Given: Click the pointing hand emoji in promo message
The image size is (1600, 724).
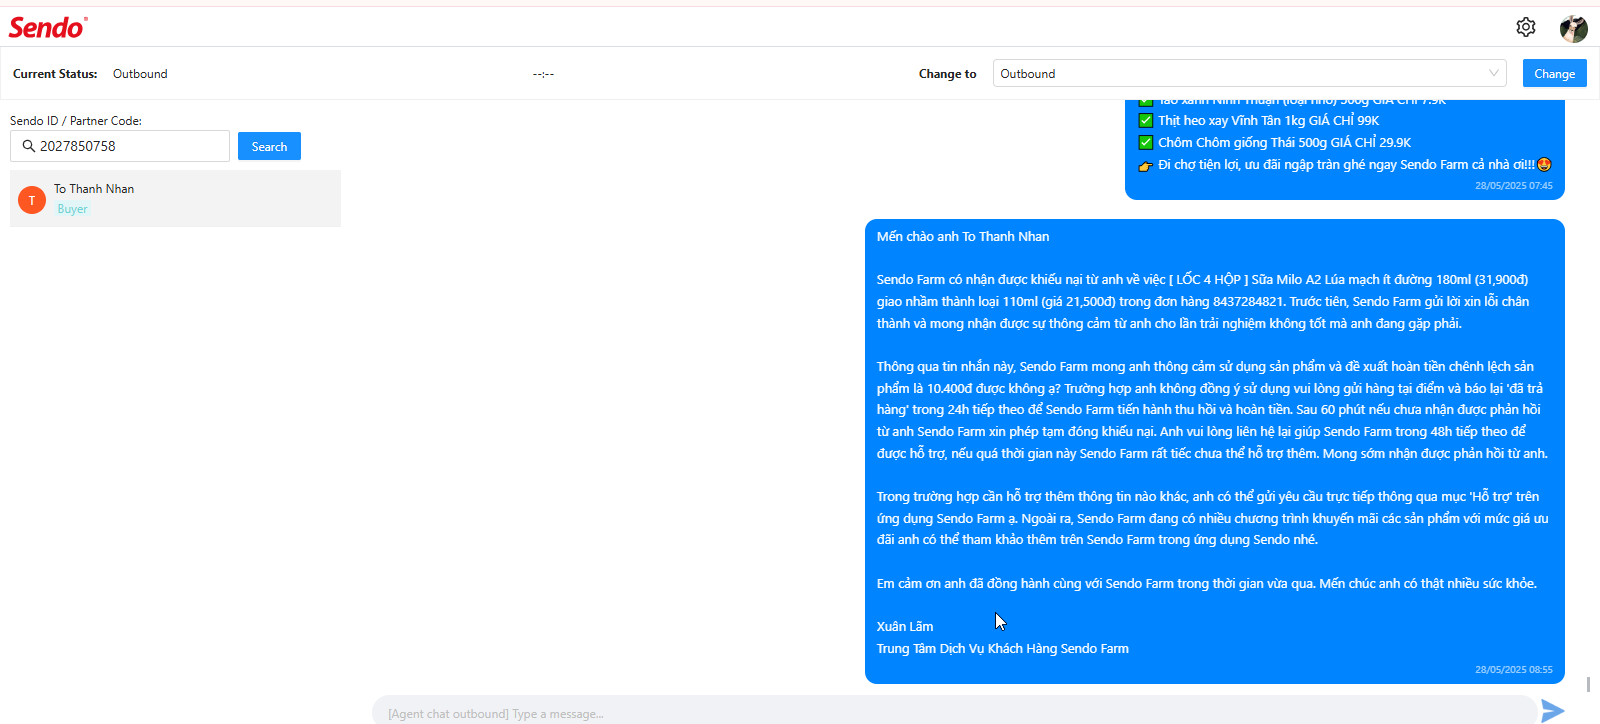Looking at the screenshot, I should click(1146, 165).
